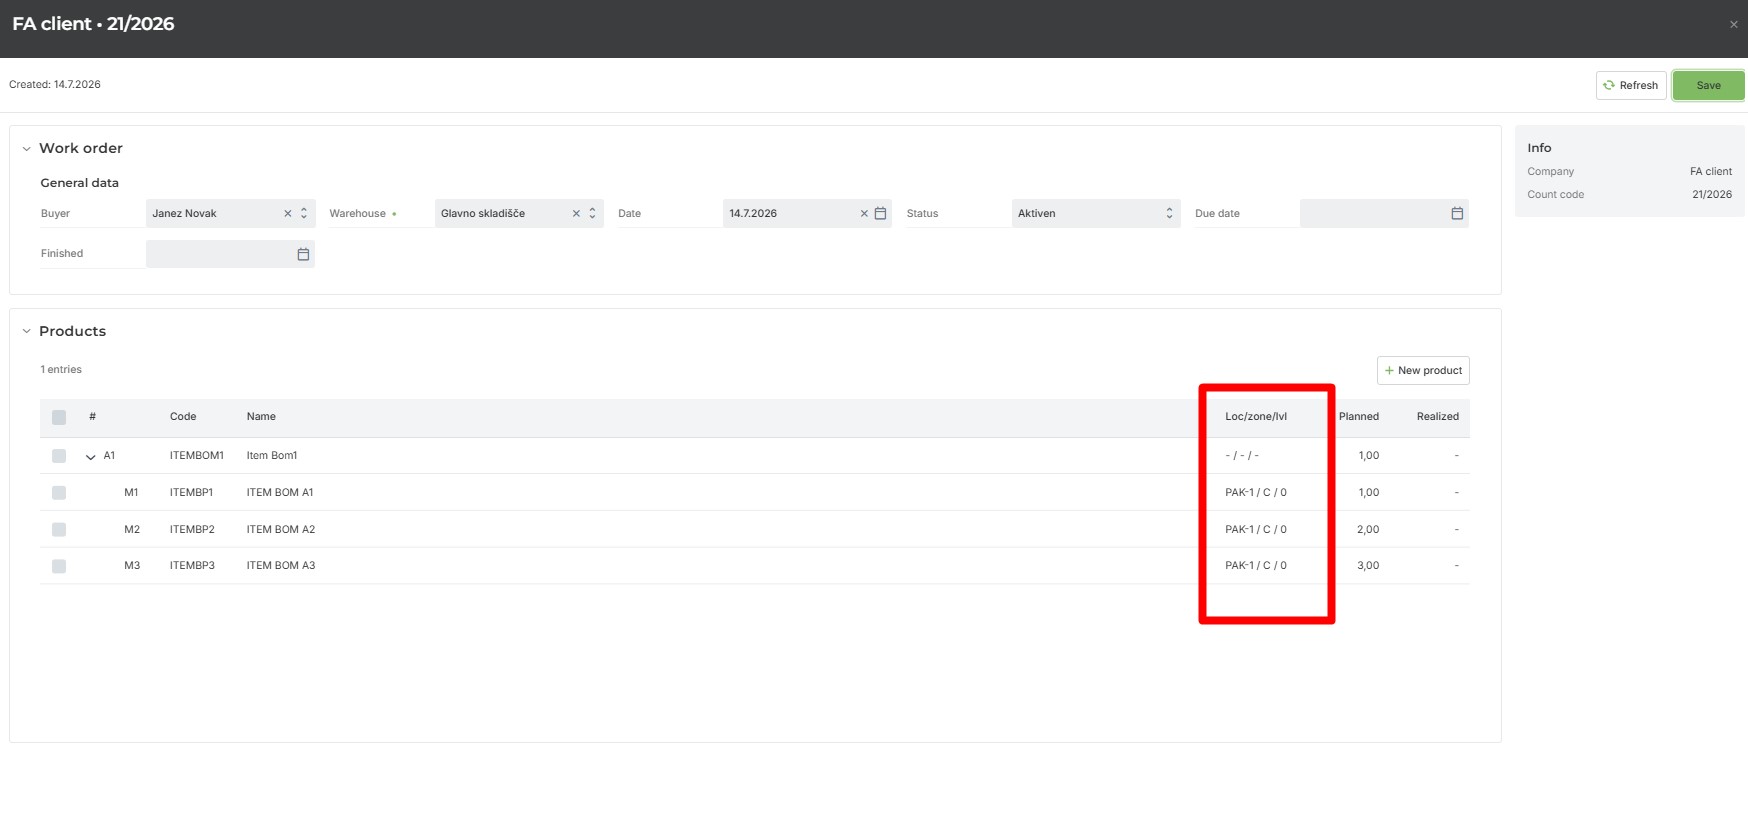Tick the checkbox for row M2

click(x=59, y=530)
